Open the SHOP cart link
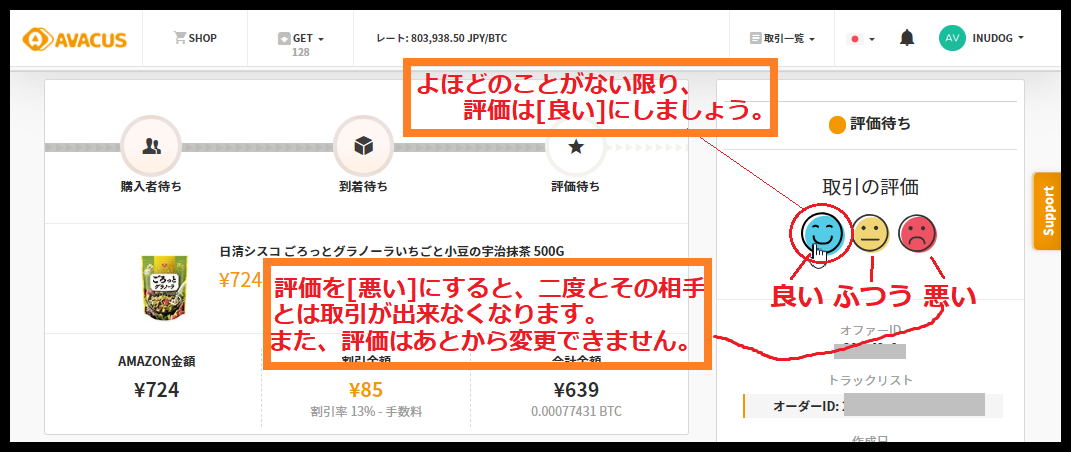Image resolution: width=1071 pixels, height=452 pixels. pos(195,38)
